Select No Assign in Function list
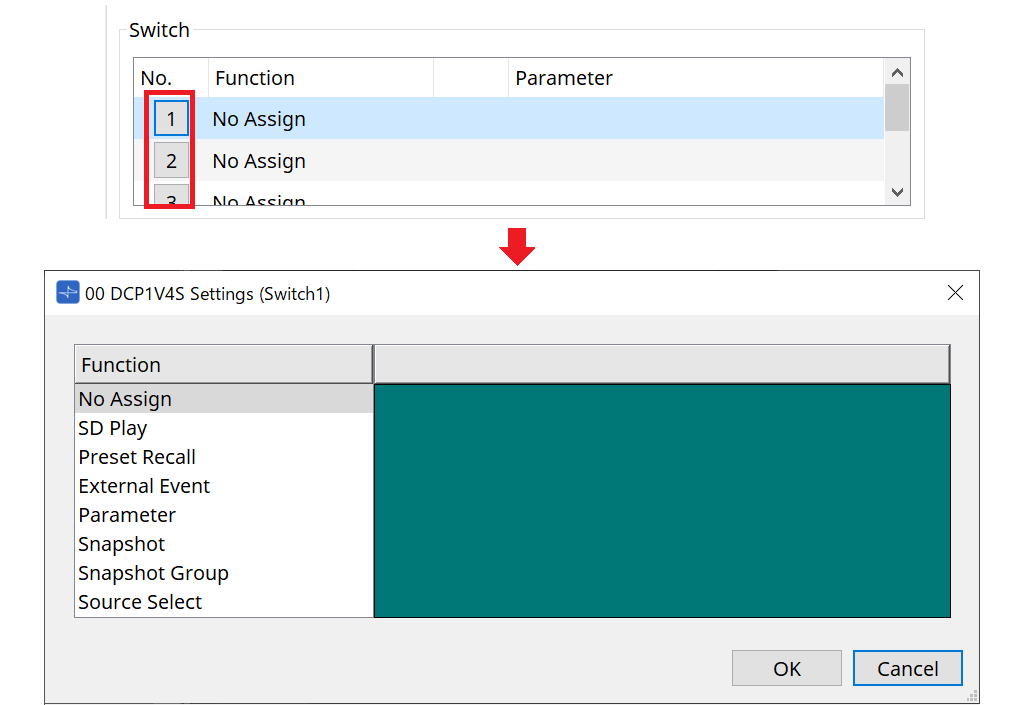 click(x=125, y=399)
